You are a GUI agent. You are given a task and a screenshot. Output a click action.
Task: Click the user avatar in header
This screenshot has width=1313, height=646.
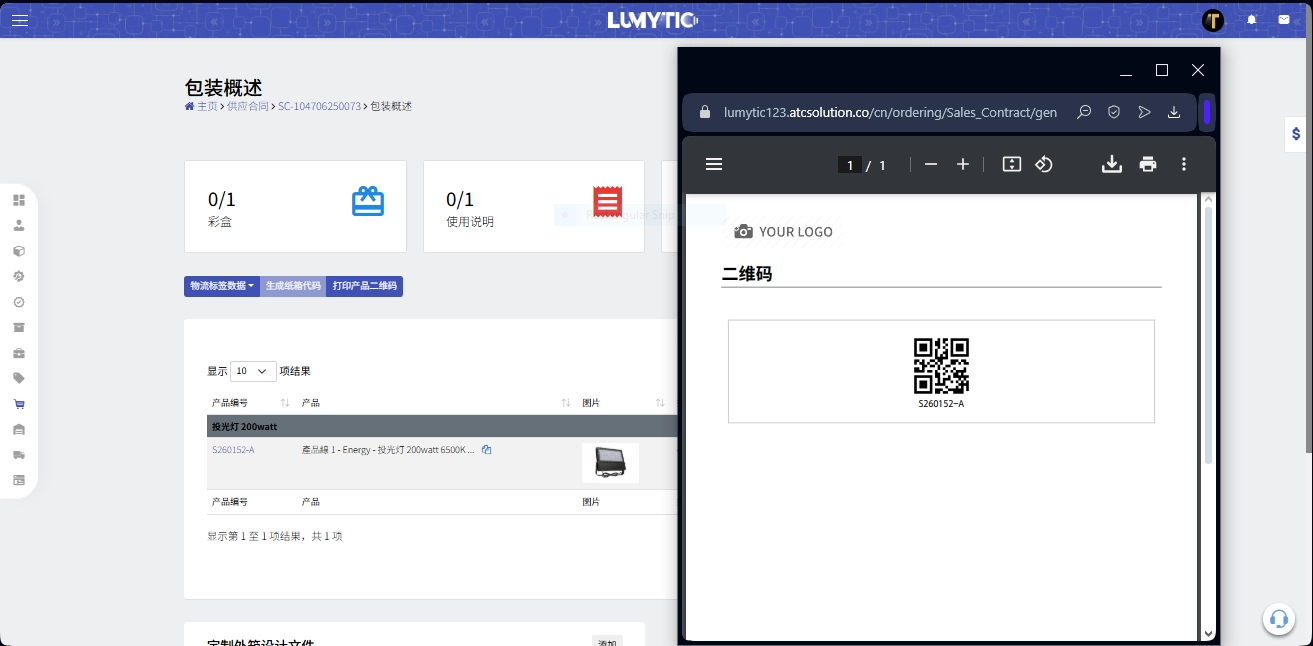click(1213, 20)
